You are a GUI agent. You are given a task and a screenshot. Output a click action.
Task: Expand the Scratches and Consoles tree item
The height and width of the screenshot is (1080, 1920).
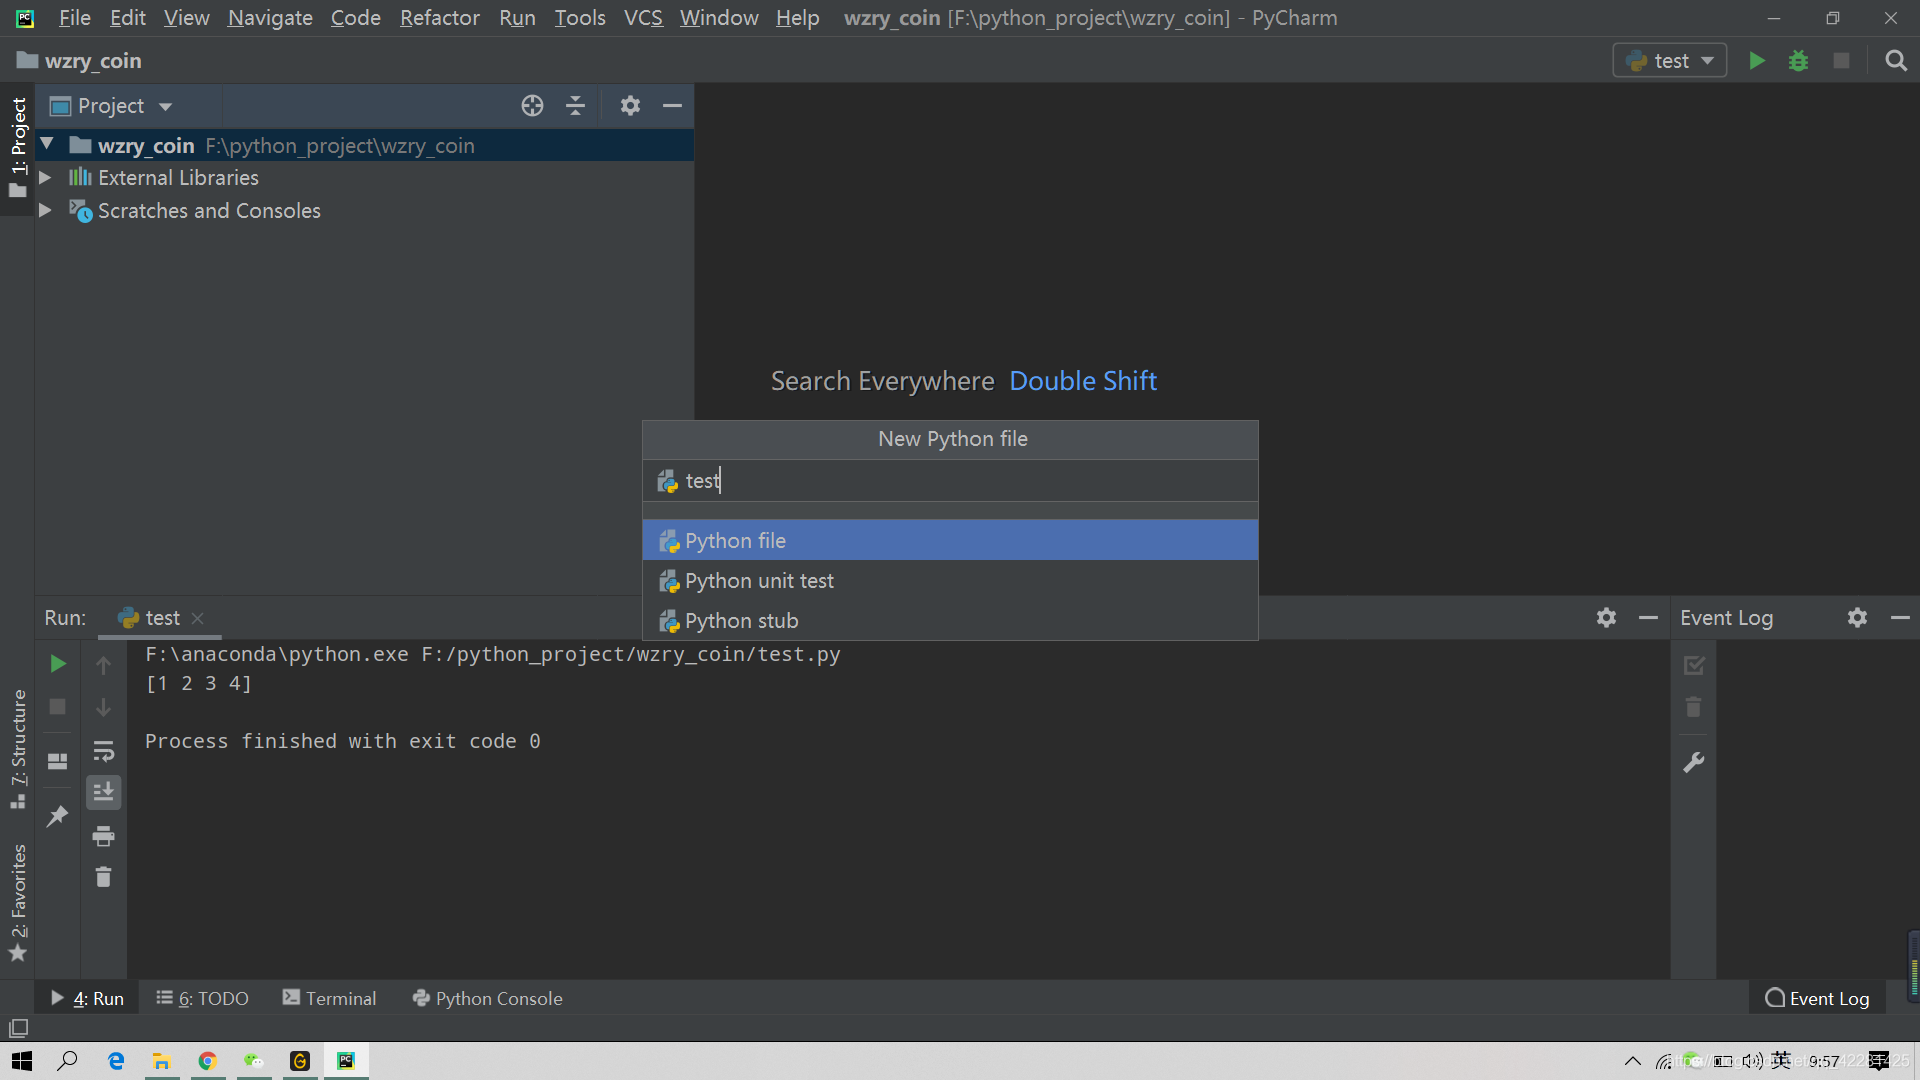pyautogui.click(x=46, y=211)
